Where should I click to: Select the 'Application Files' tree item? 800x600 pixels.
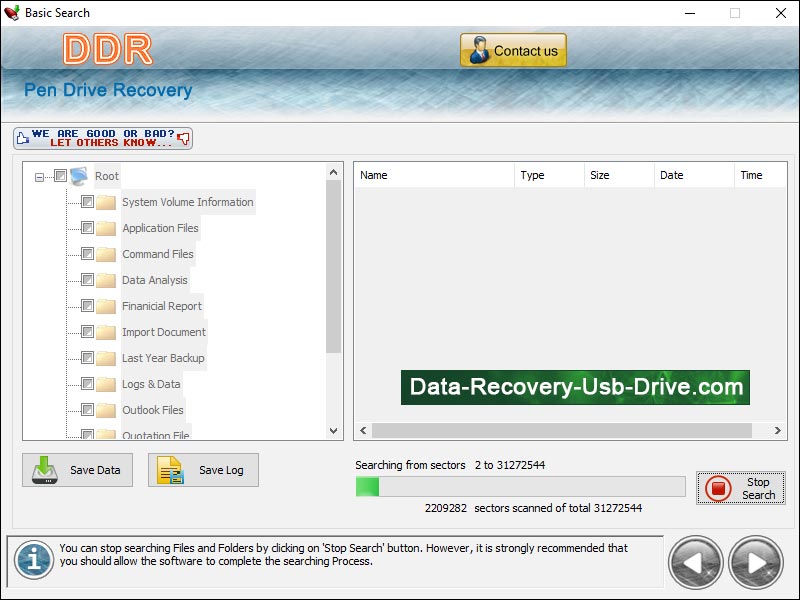[x=160, y=228]
